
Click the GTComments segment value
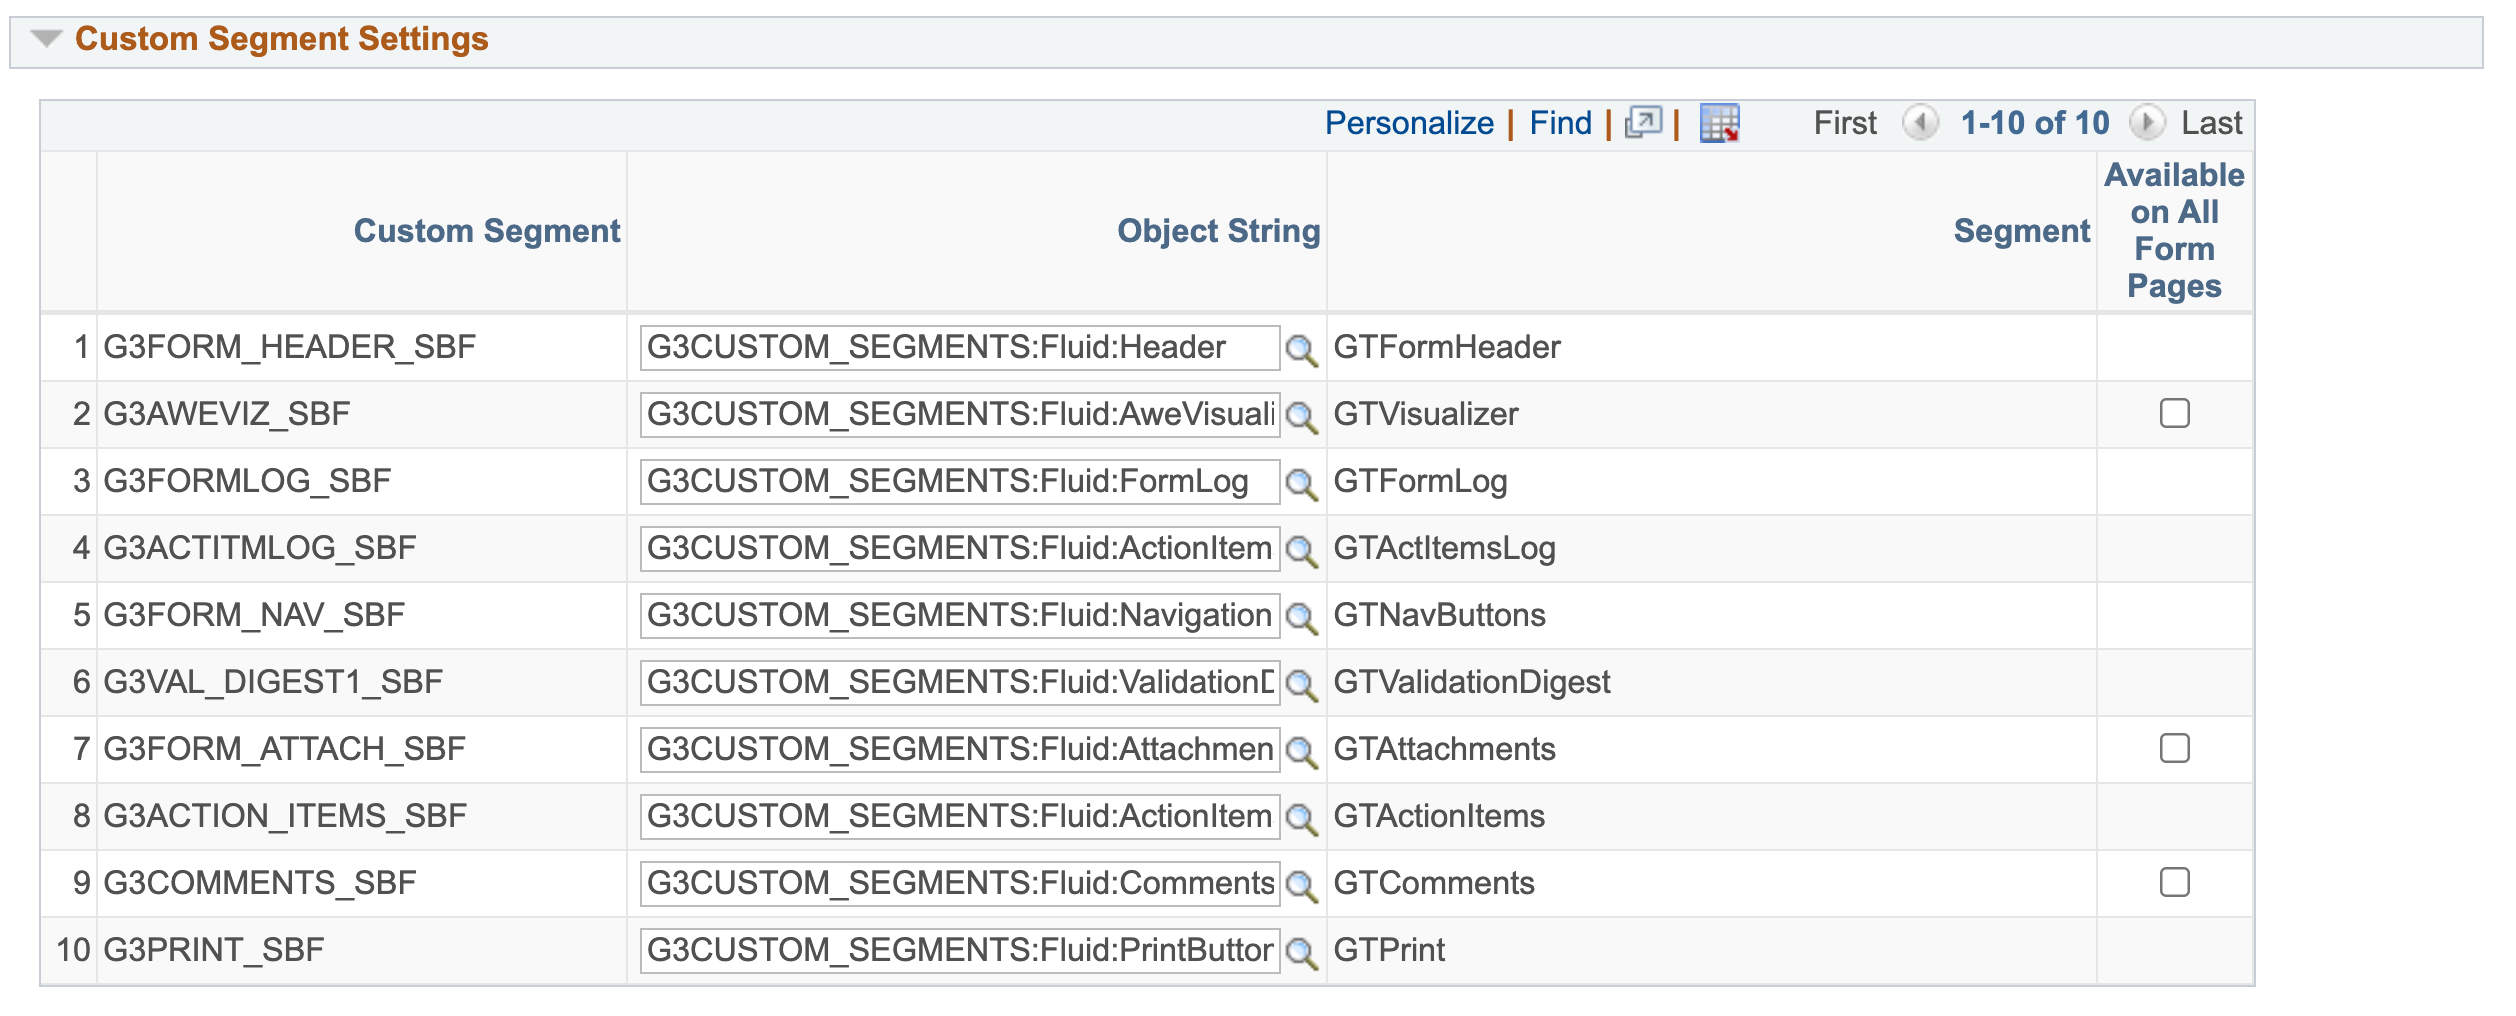1433,884
